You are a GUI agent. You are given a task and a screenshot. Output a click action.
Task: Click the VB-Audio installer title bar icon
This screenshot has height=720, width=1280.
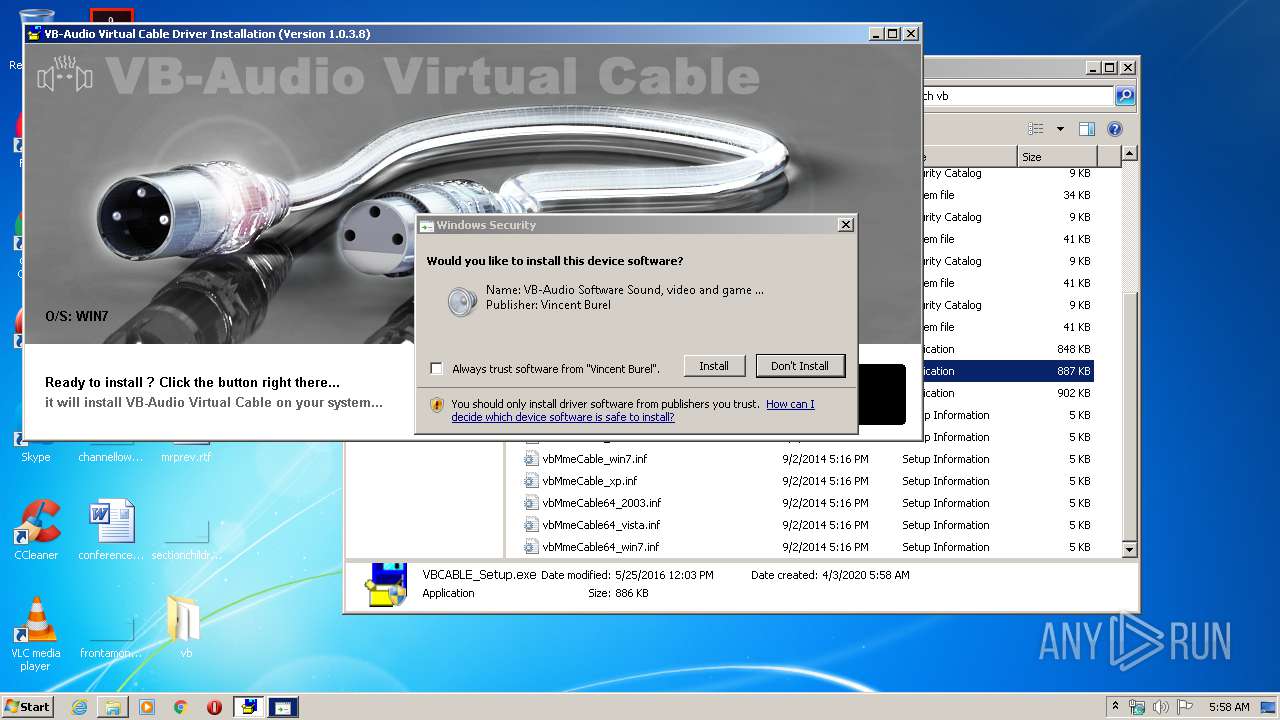(x=34, y=33)
